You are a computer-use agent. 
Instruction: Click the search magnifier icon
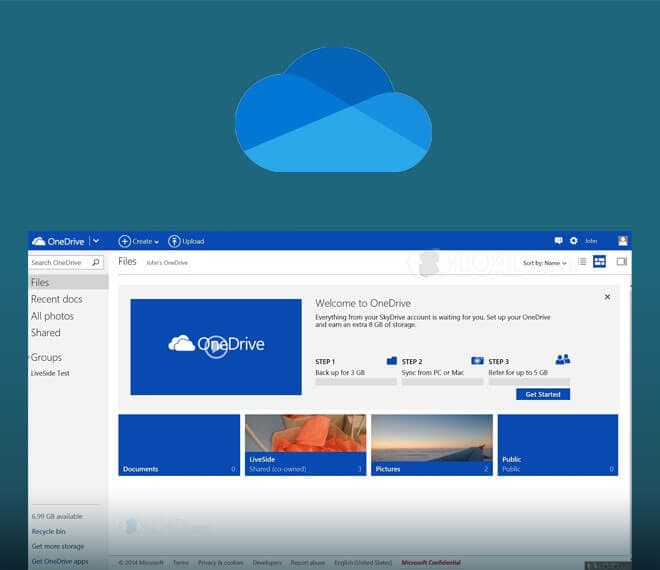point(96,262)
